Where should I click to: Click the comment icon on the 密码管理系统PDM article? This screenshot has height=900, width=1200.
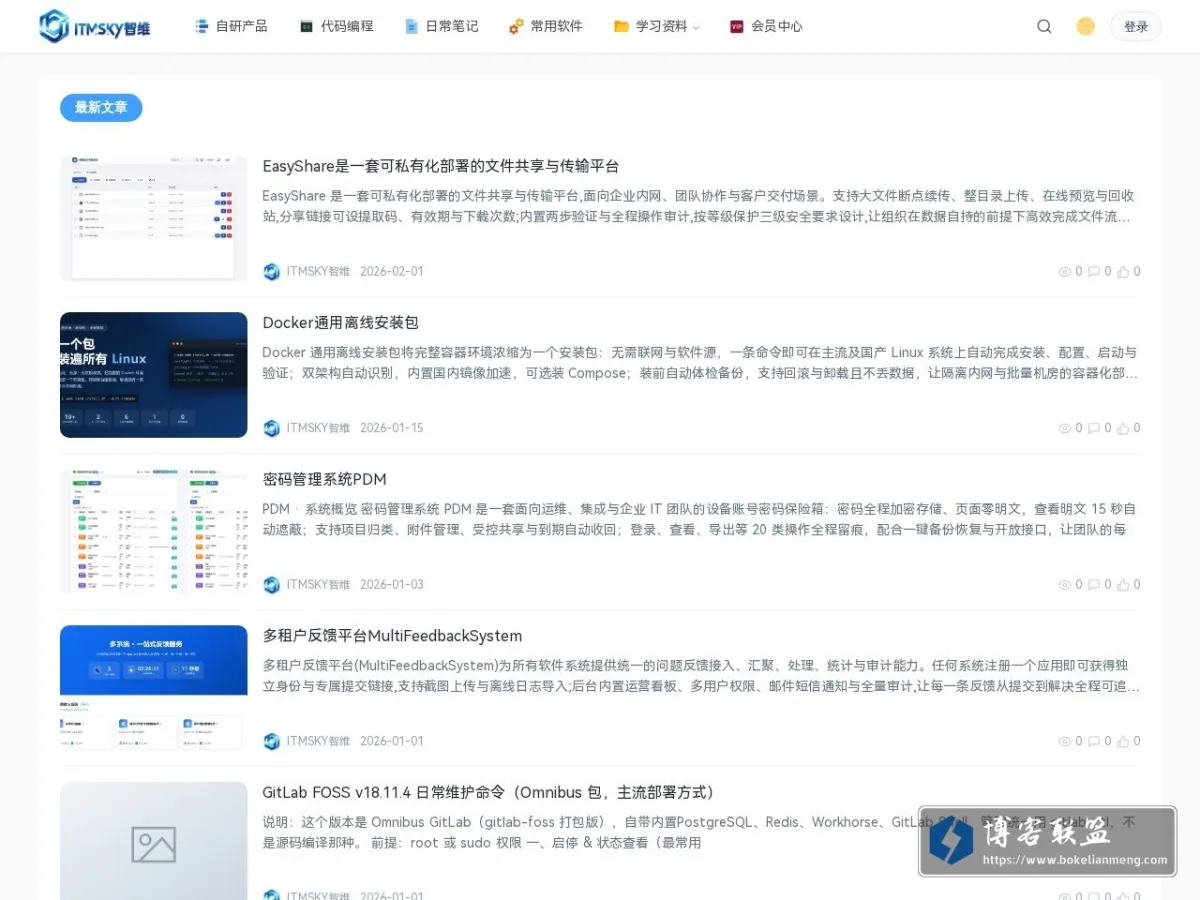[1094, 585]
